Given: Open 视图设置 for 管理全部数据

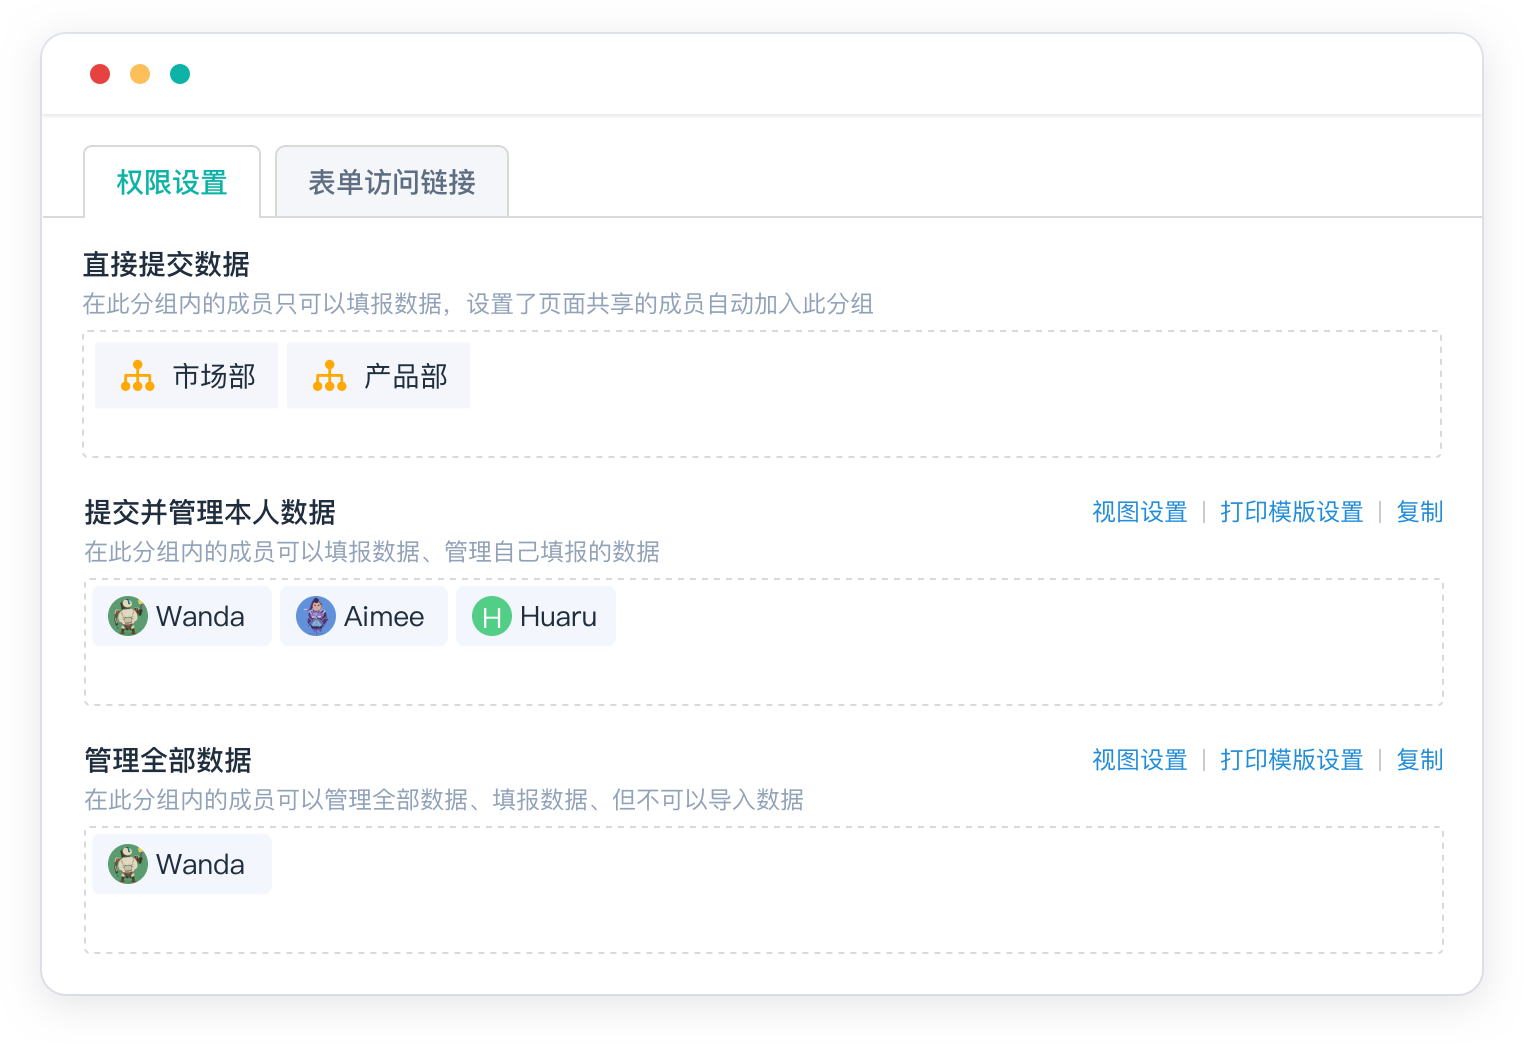Looking at the screenshot, I should click(1139, 760).
